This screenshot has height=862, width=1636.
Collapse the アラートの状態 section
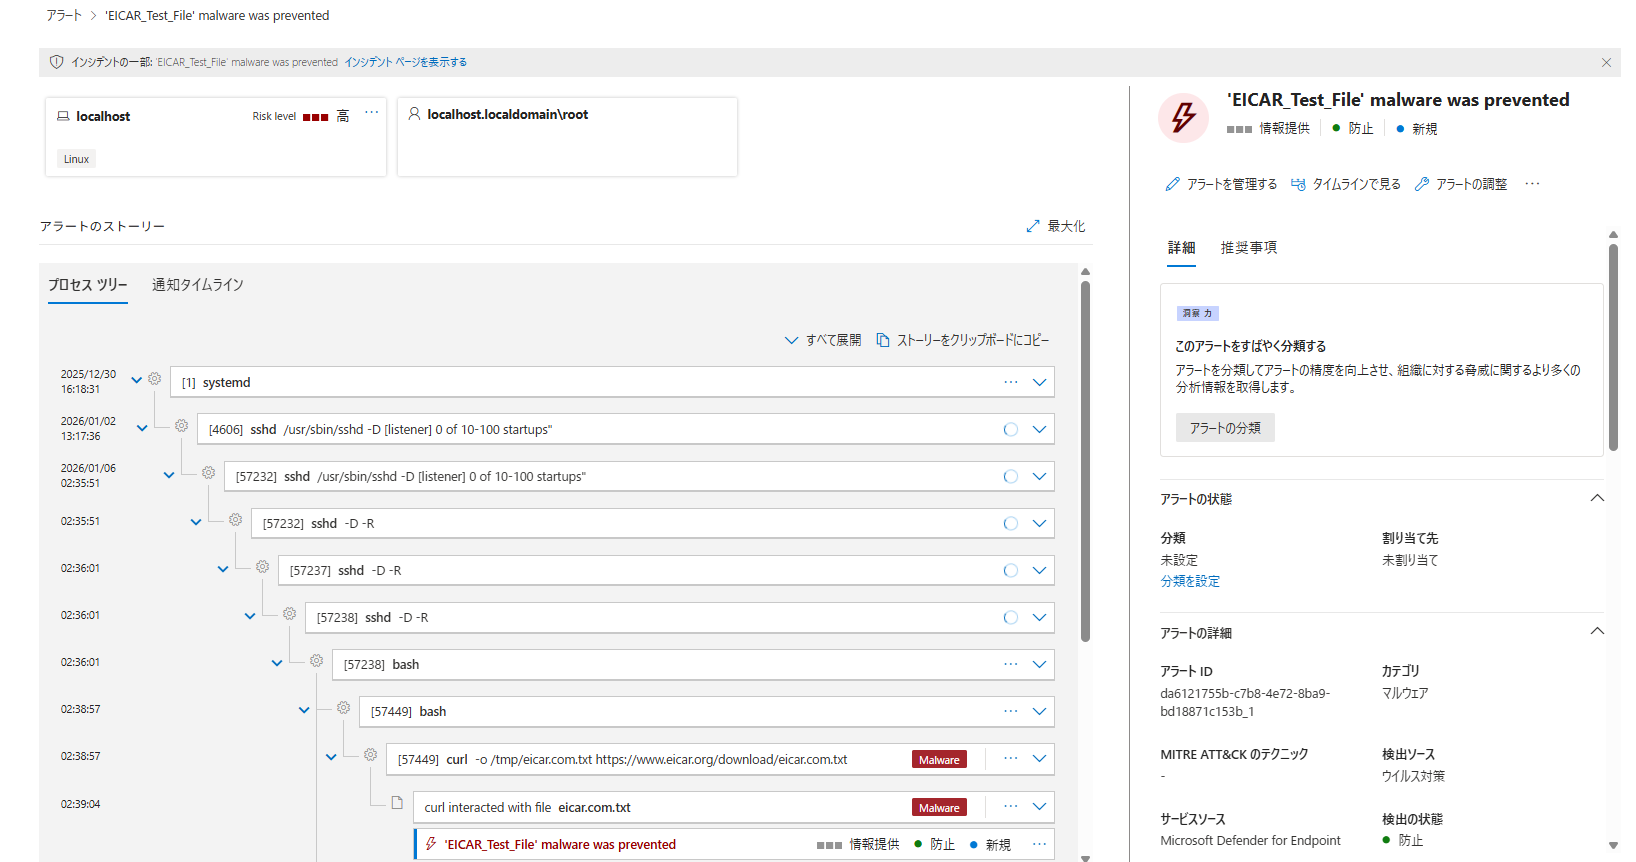(1597, 498)
